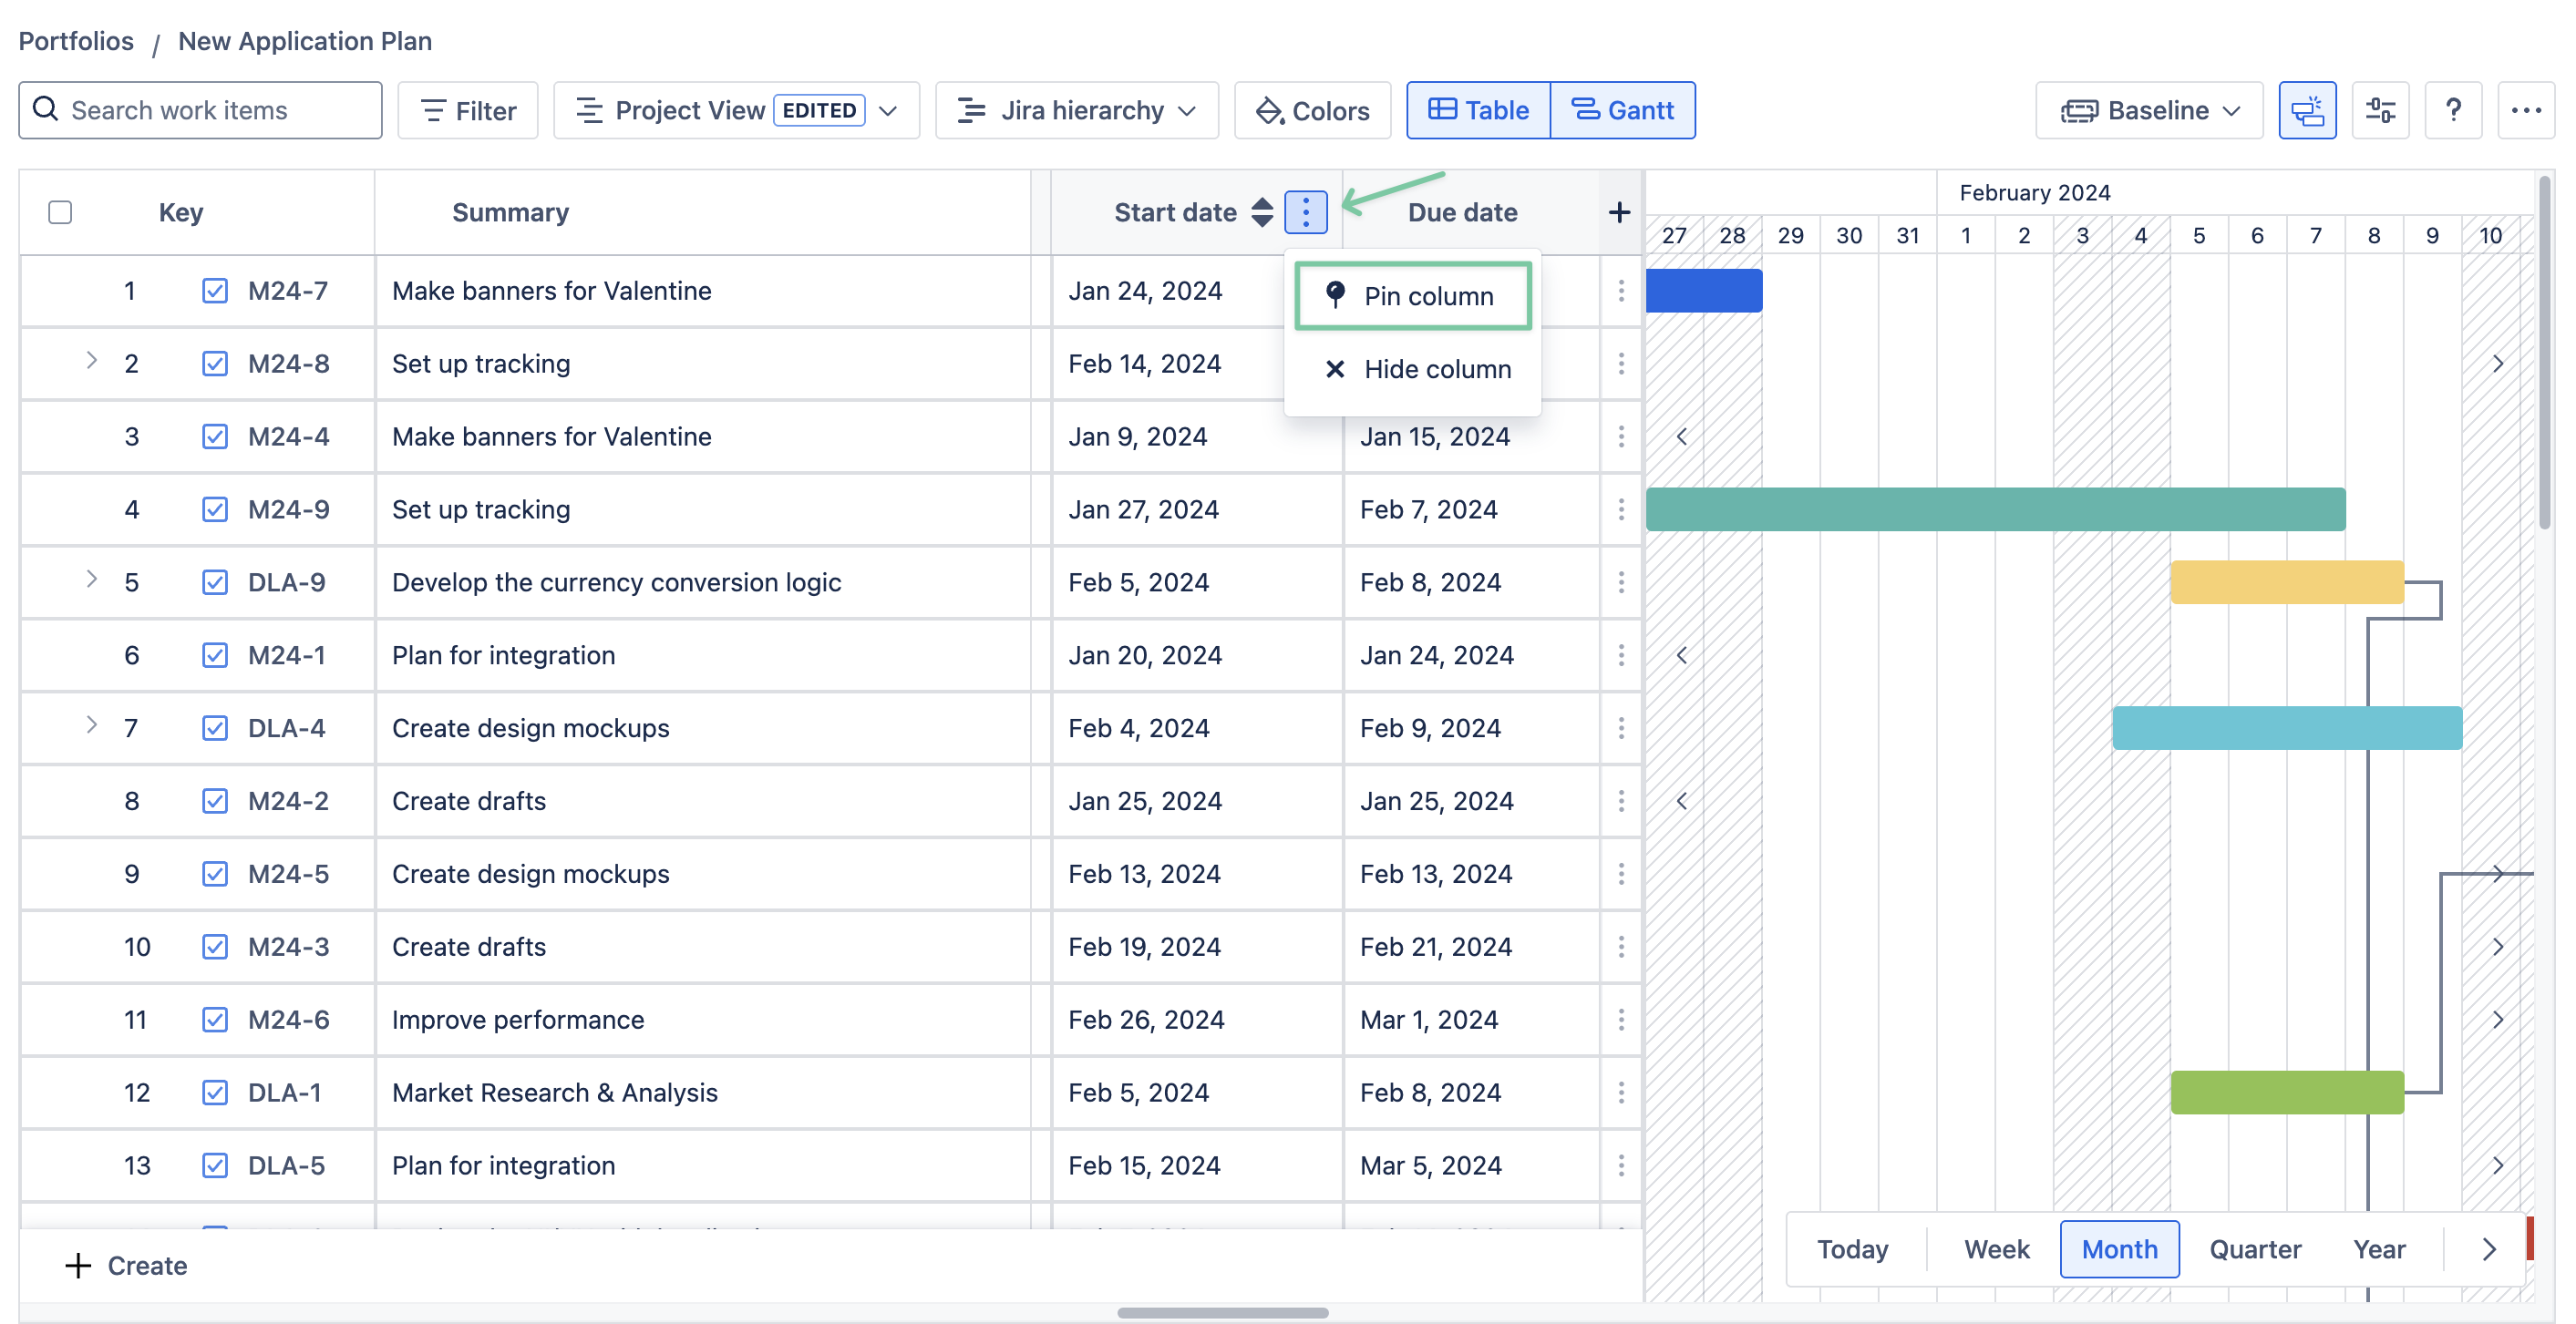
Task: Open row actions for M24-9
Action: click(1620, 510)
